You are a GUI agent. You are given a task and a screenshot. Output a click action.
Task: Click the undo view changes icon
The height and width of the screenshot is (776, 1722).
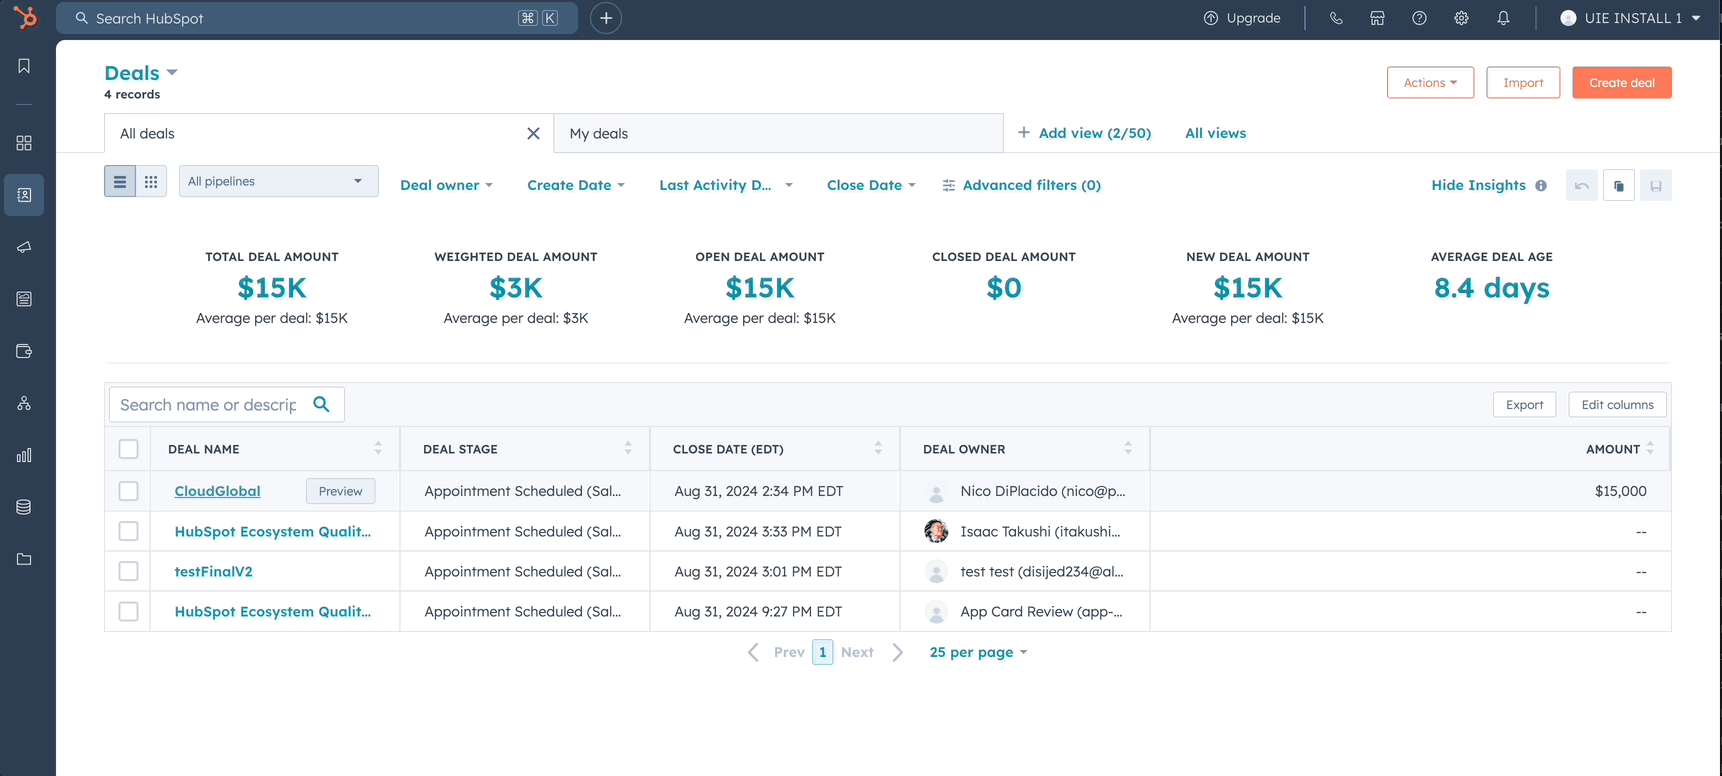click(1581, 185)
